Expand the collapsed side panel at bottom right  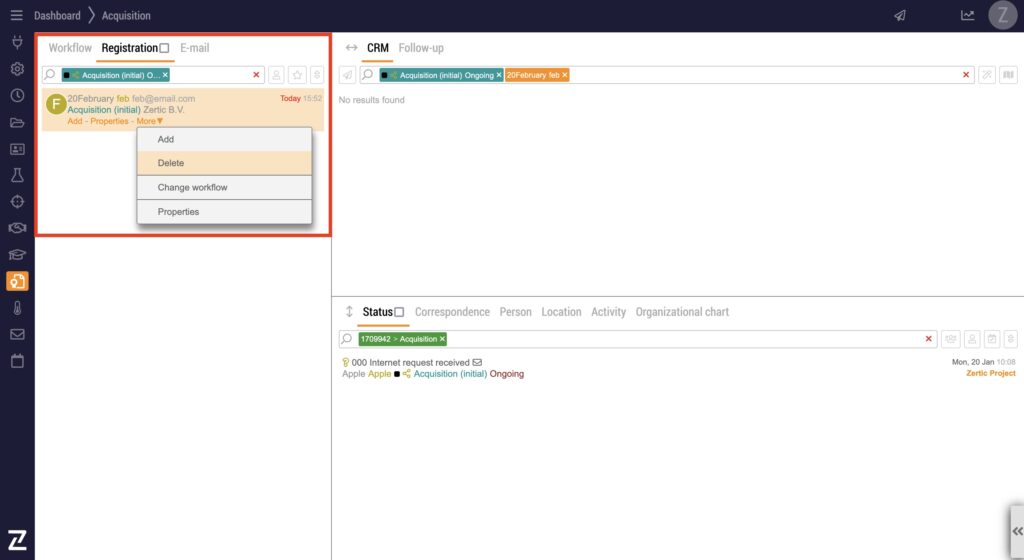click(1017, 531)
